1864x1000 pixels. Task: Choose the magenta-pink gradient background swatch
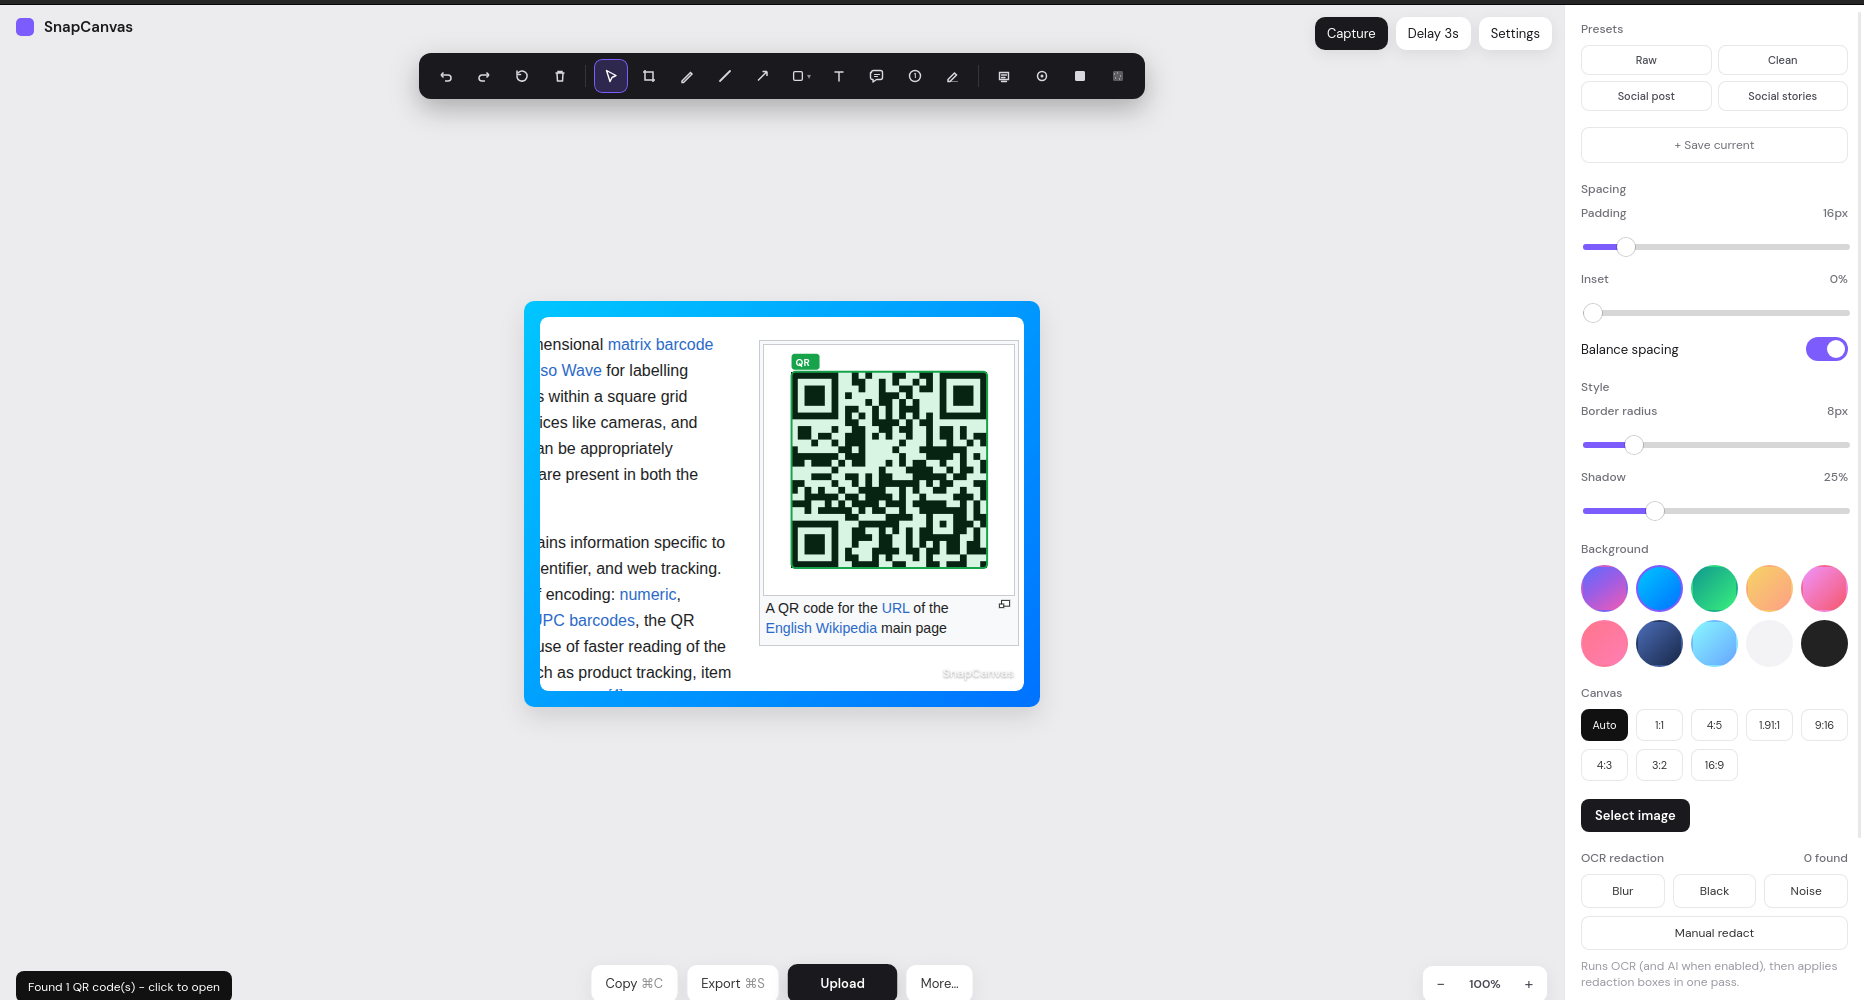[1824, 588]
